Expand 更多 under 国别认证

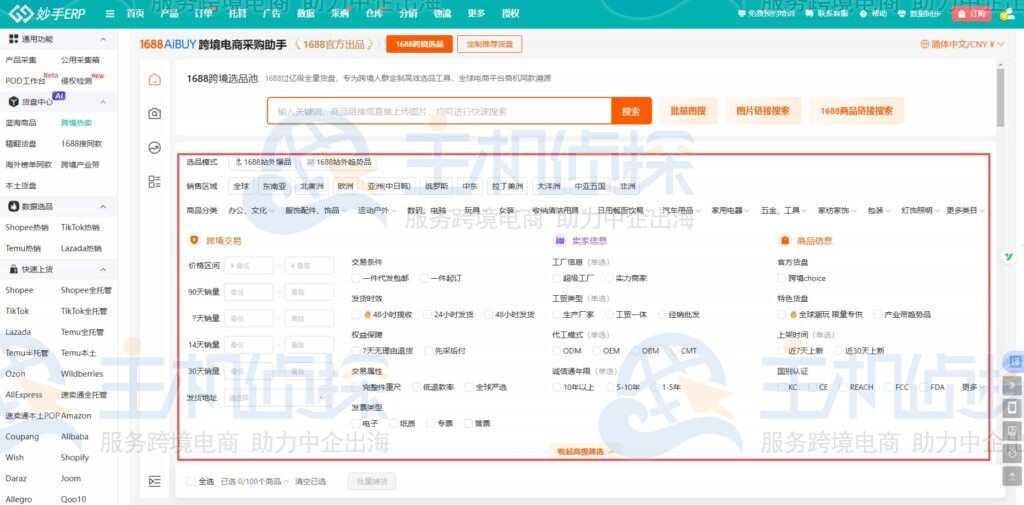(x=972, y=387)
